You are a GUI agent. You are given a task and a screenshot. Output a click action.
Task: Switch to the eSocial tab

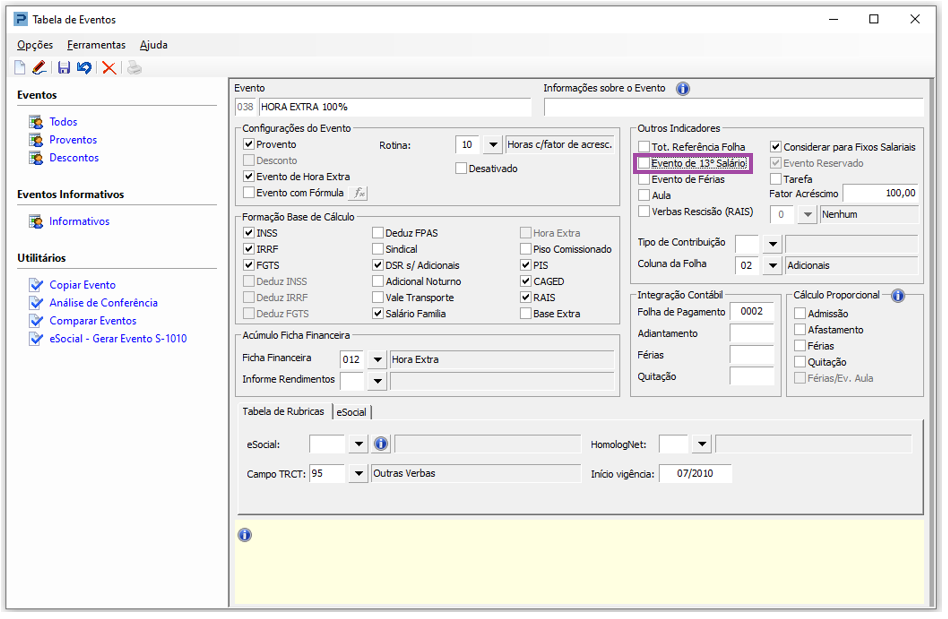click(x=351, y=411)
